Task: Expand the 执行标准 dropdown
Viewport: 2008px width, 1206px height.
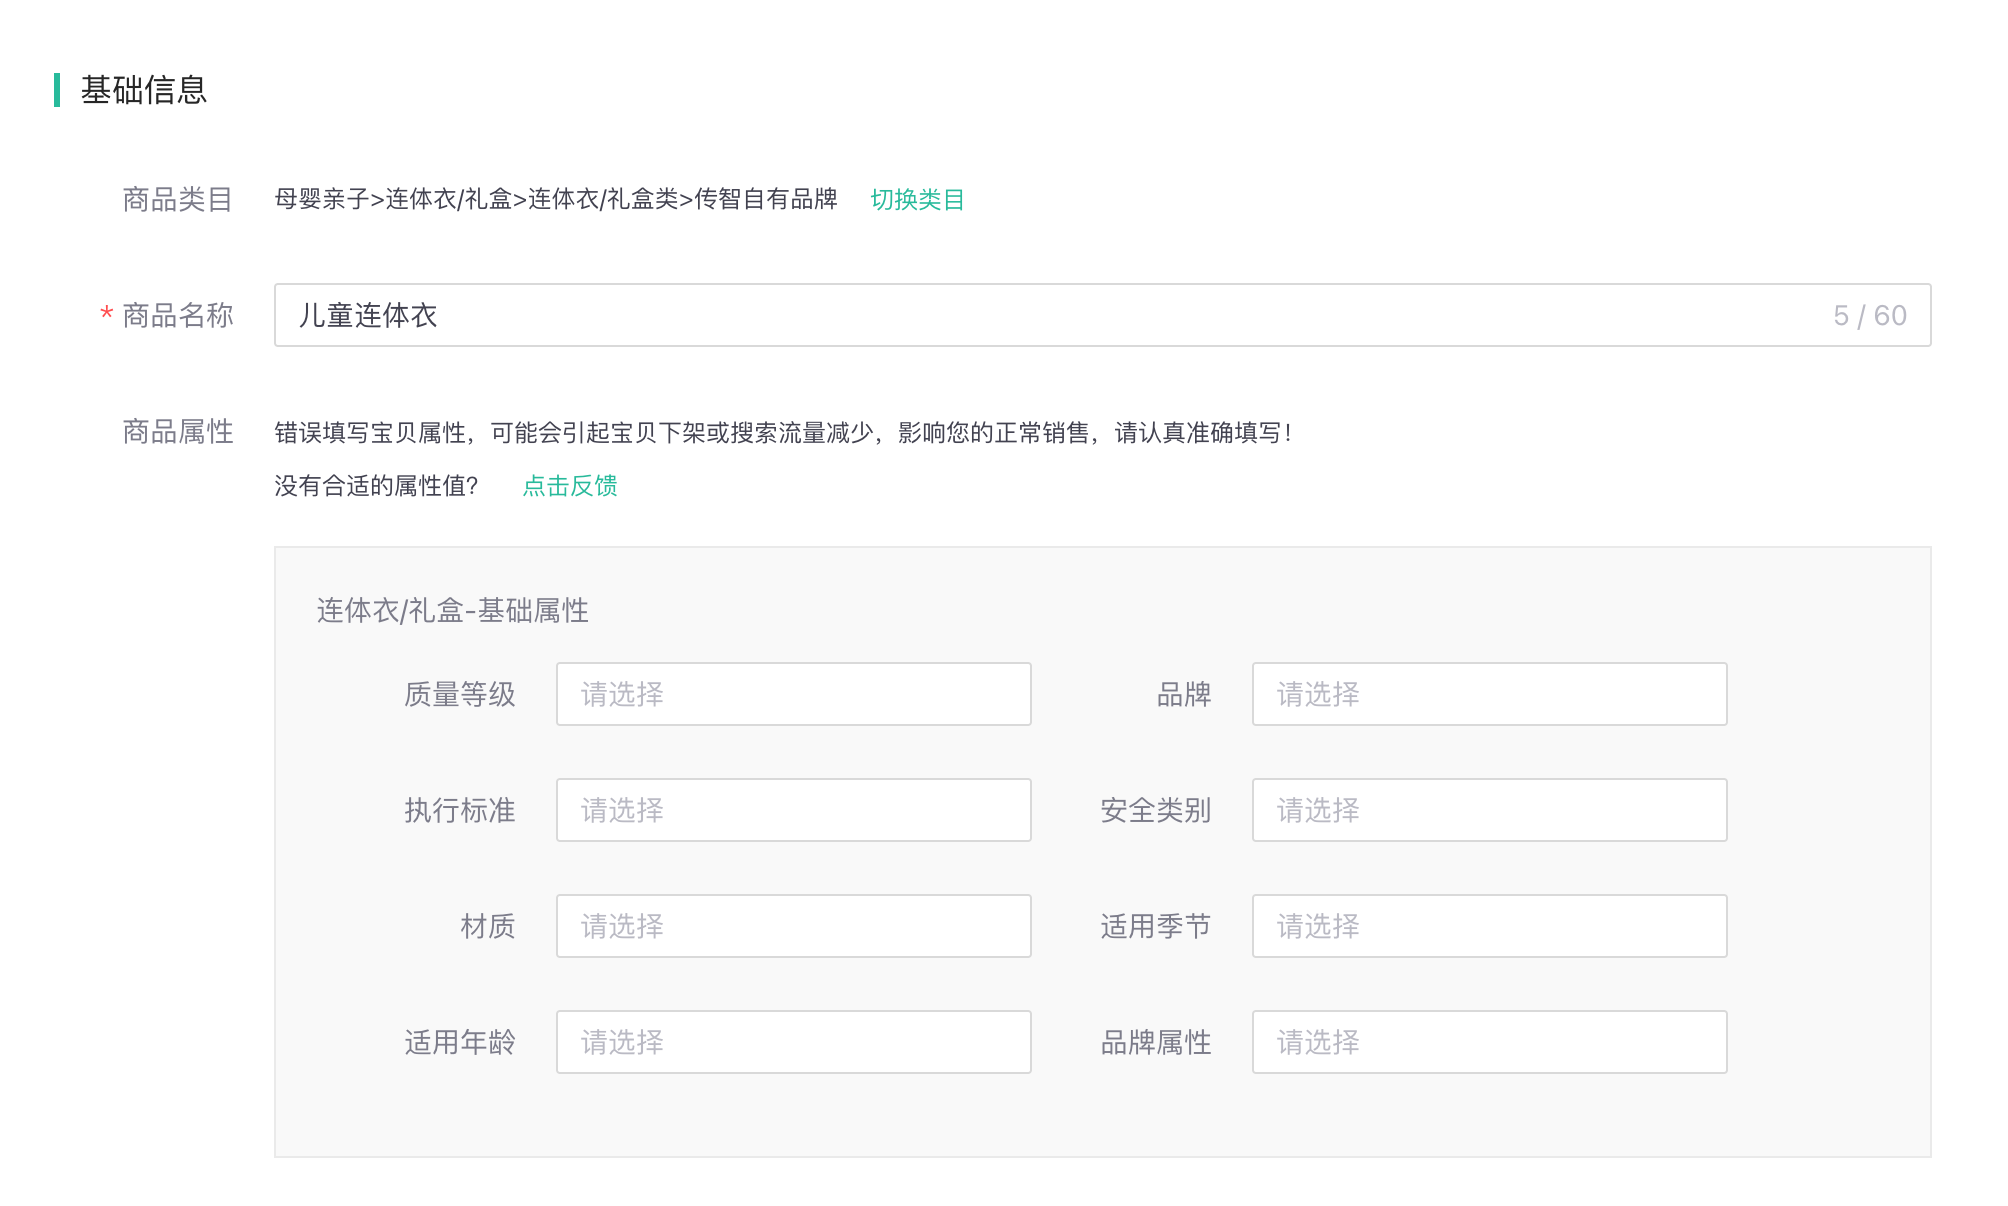Action: [x=793, y=810]
